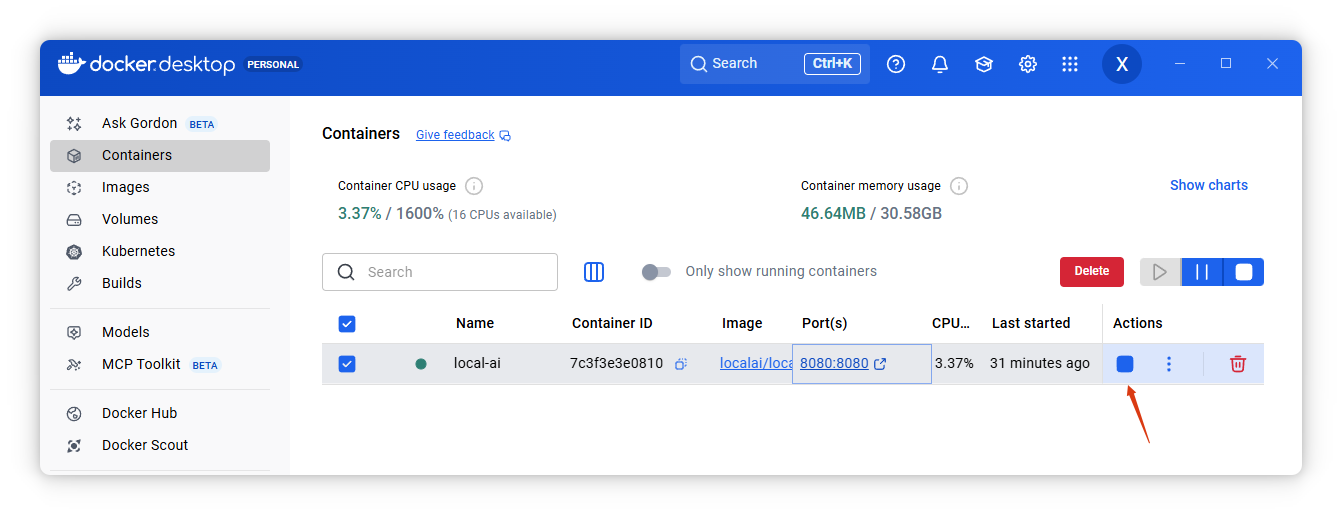Go to the Images section

coord(160,187)
